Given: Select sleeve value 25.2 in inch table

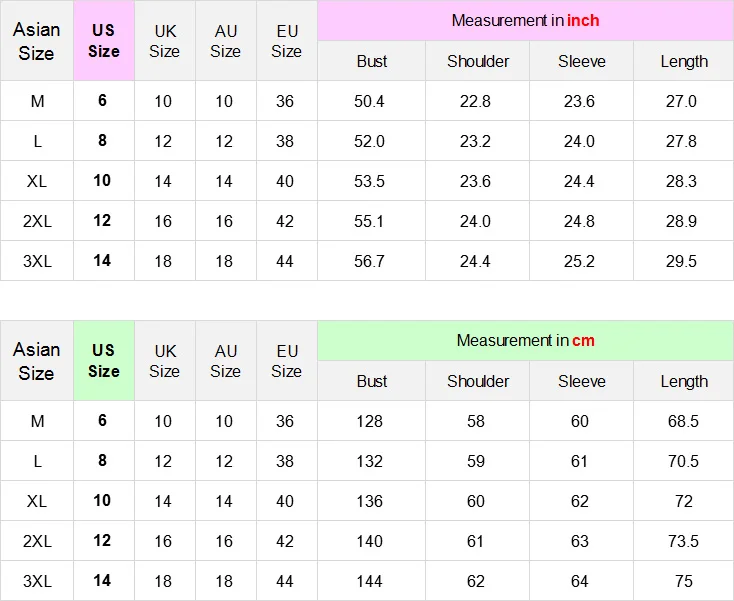Looking at the screenshot, I should pos(579,261).
